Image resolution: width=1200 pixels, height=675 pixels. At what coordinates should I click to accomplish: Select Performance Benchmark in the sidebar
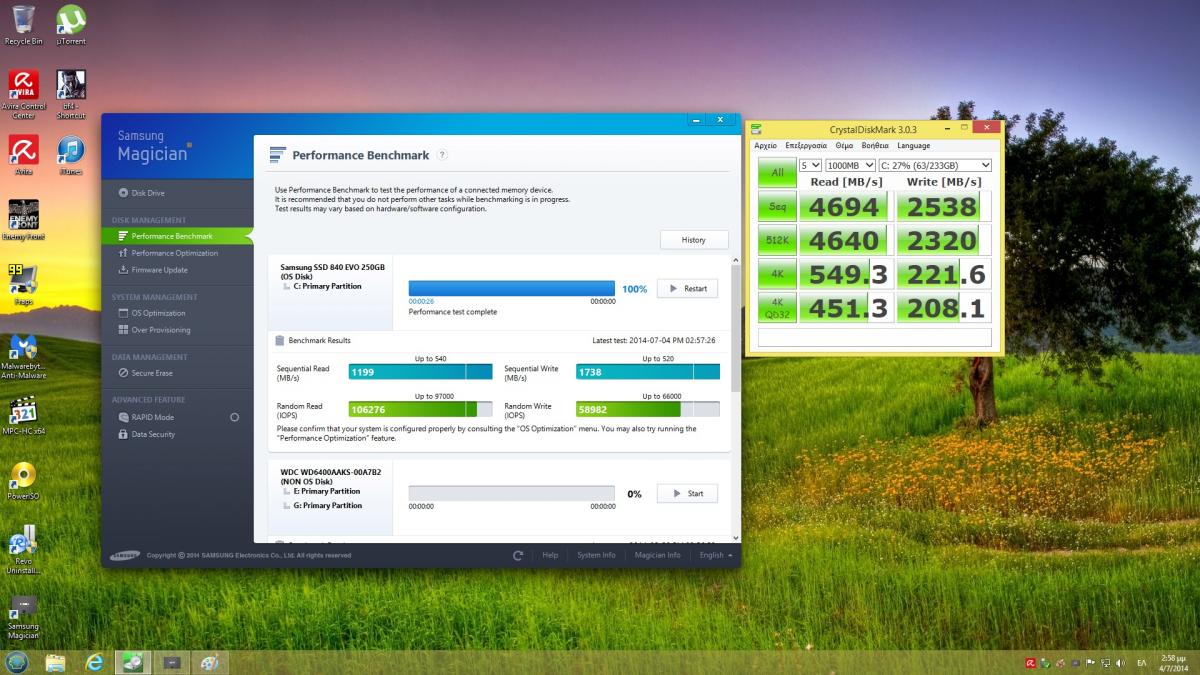(177, 236)
